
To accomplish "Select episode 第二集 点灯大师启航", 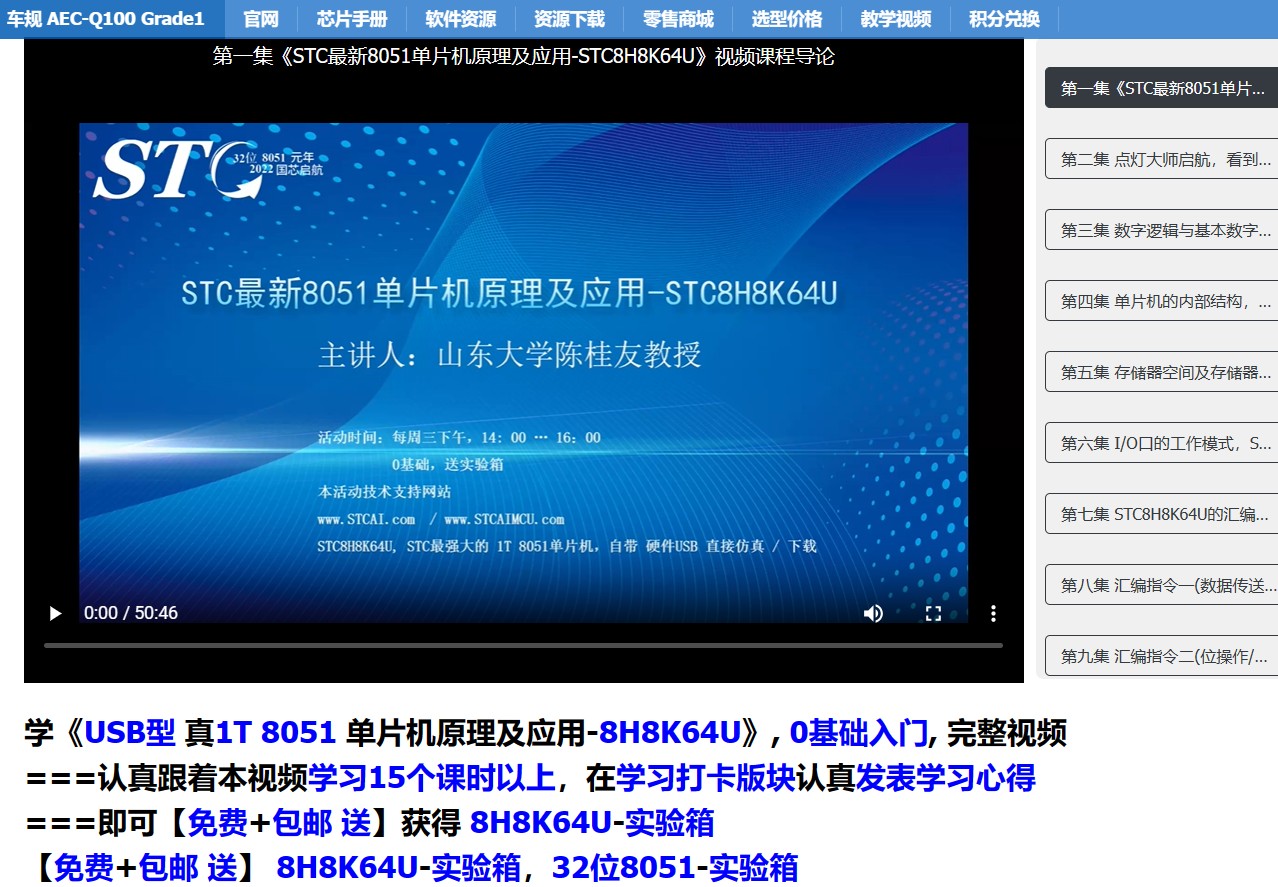I will [1161, 159].
